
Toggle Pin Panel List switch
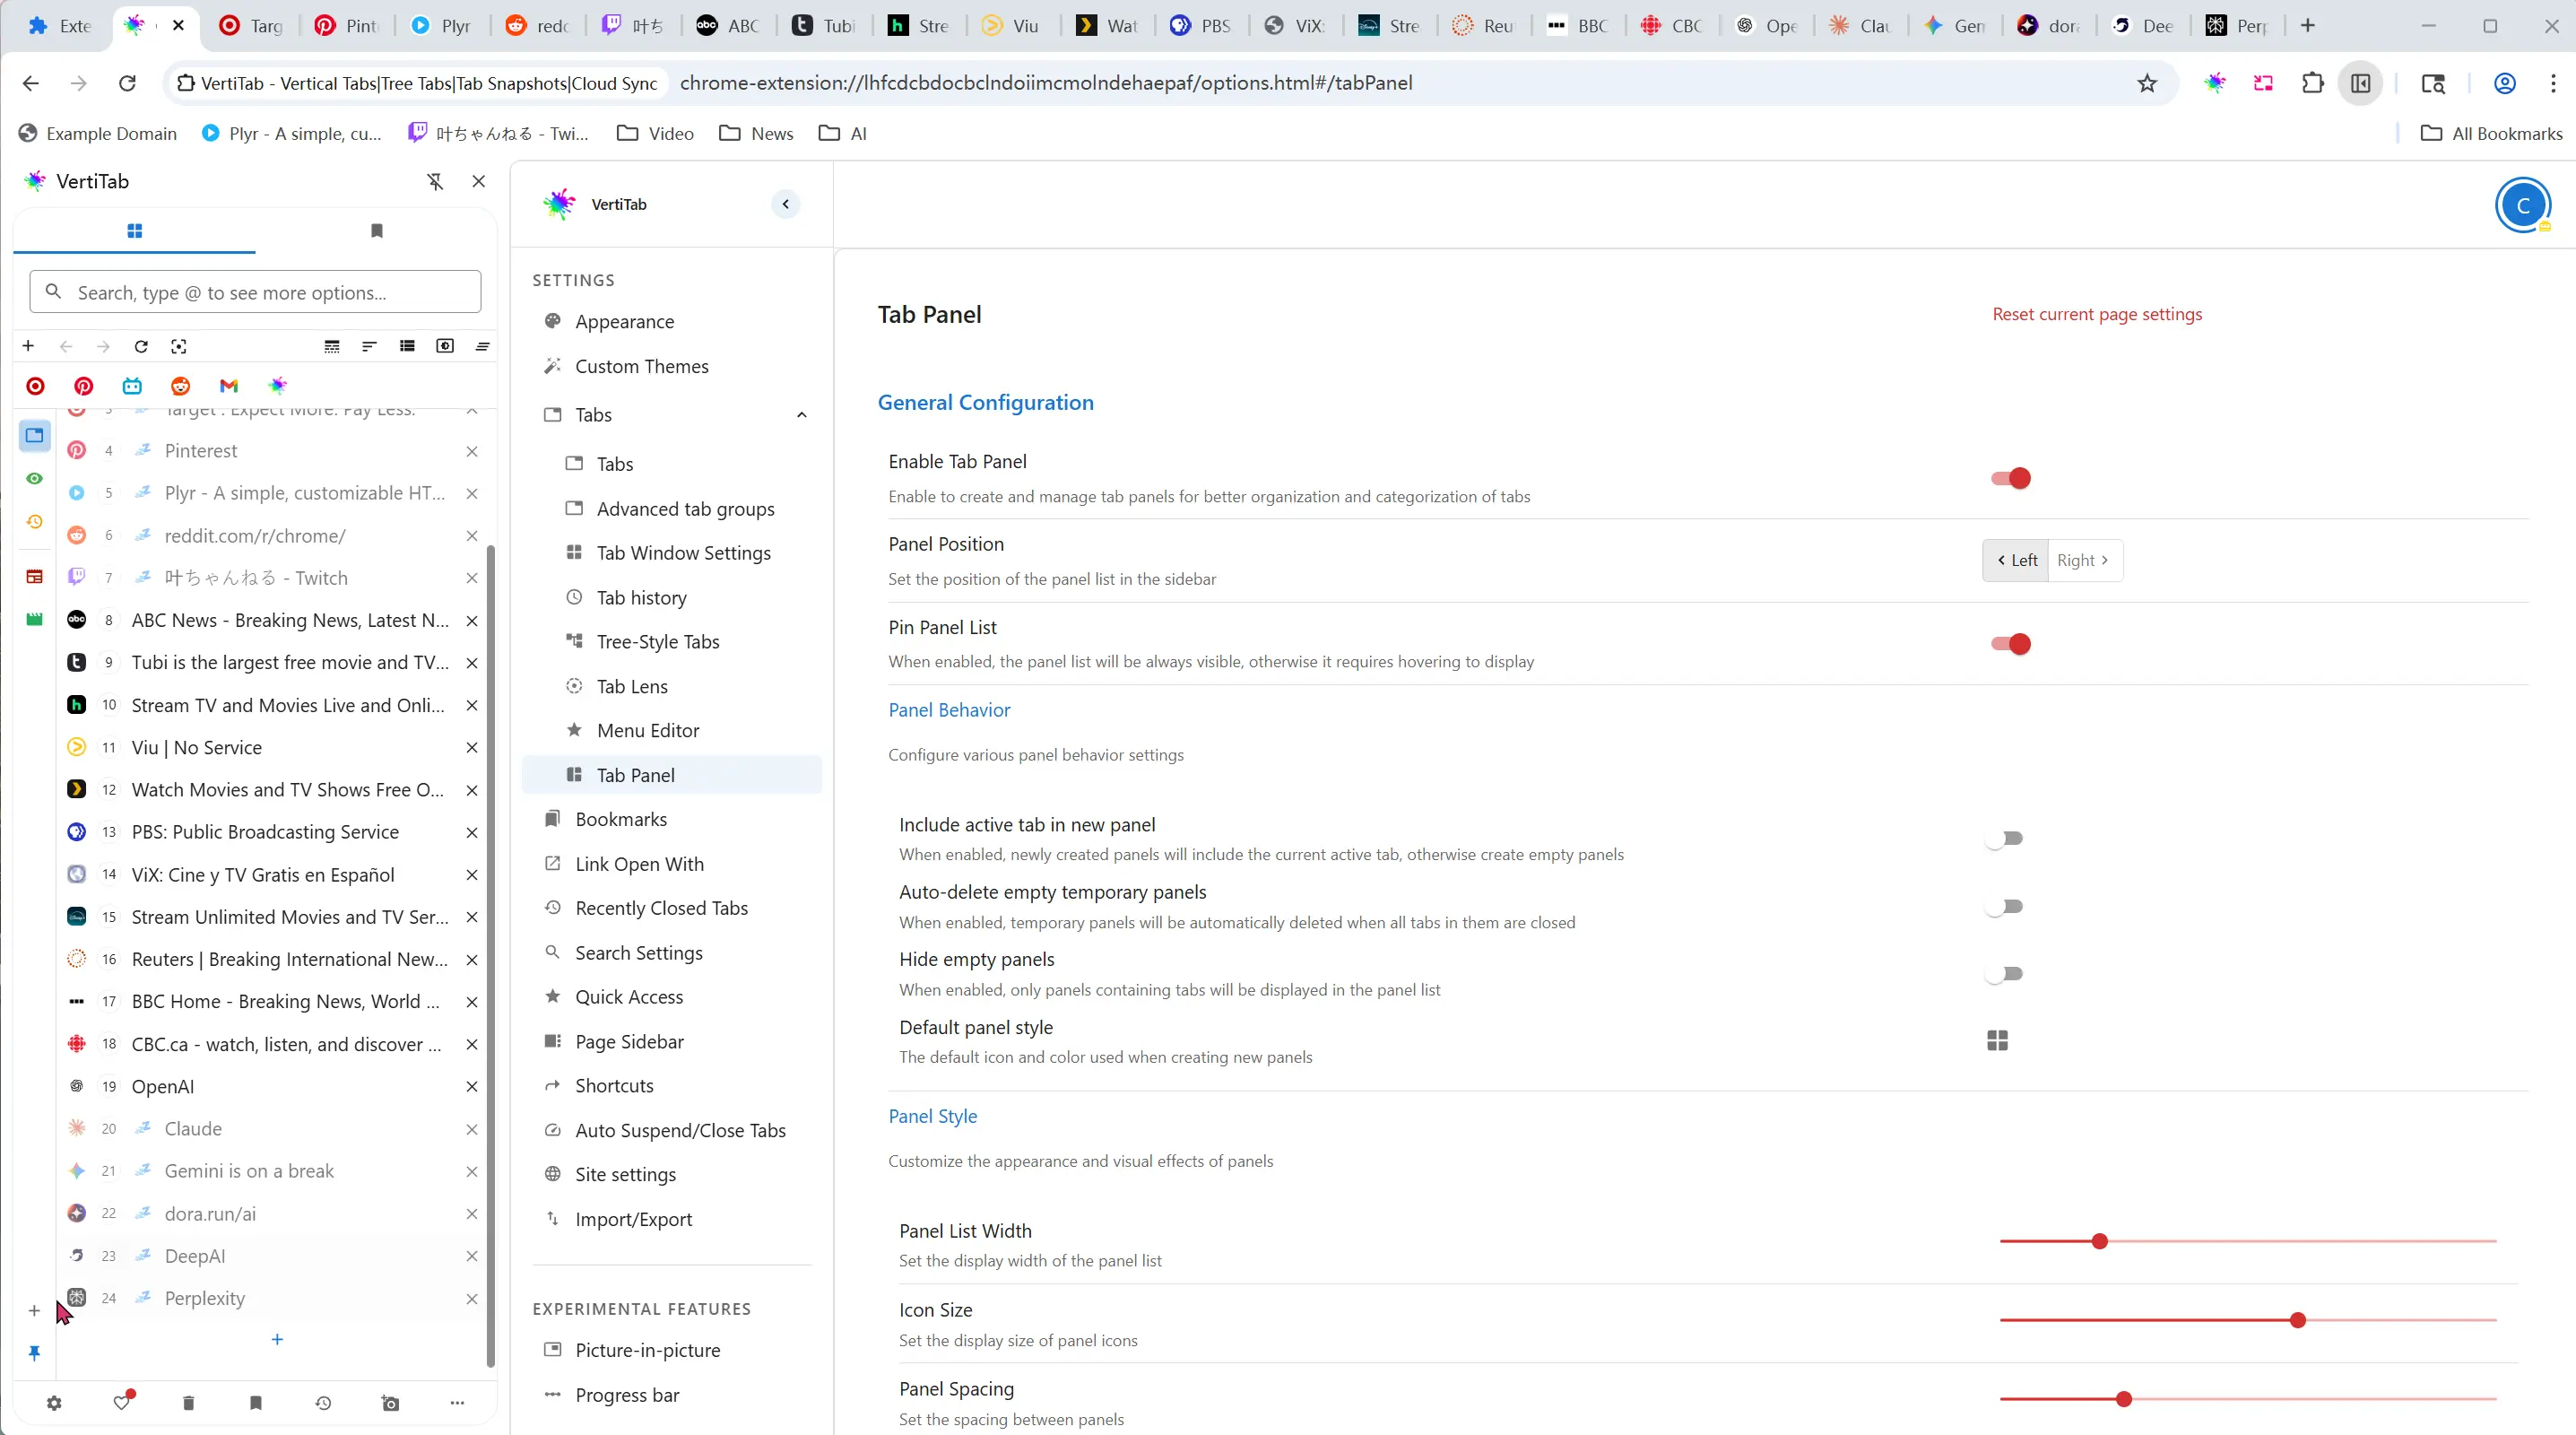coord(2010,644)
